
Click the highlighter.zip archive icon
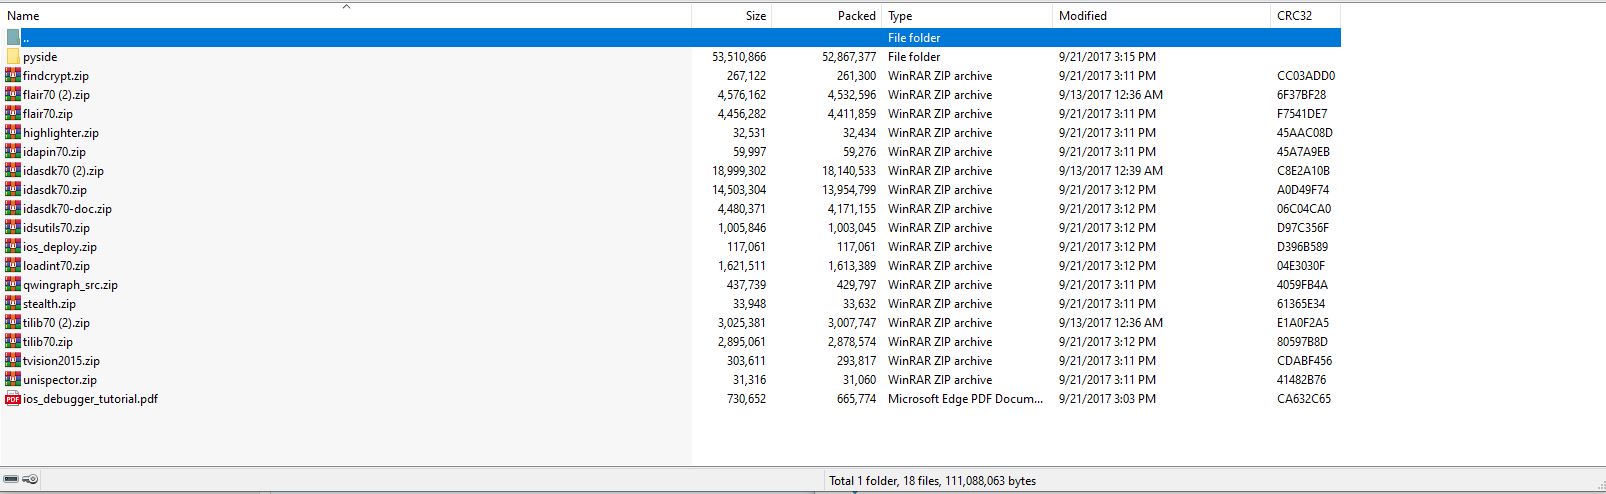click(13, 132)
